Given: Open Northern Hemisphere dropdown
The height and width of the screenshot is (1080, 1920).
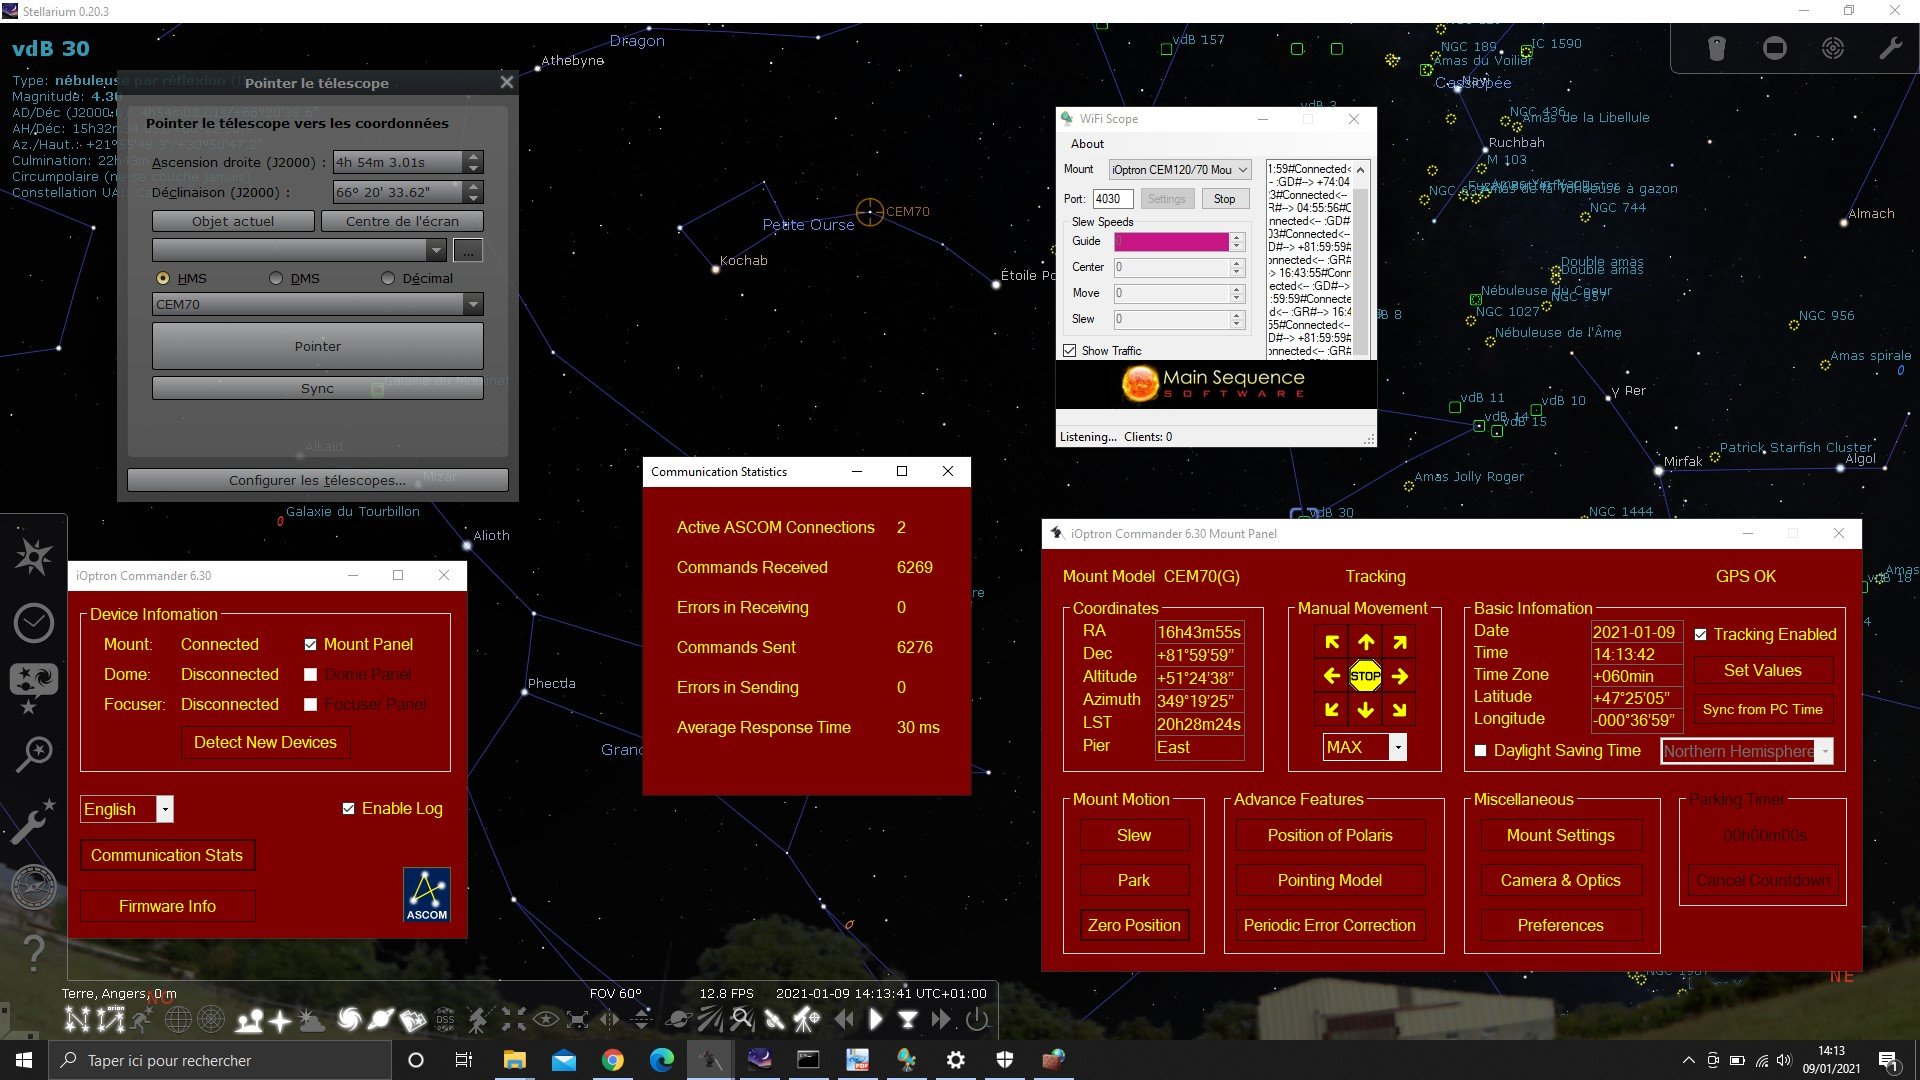Looking at the screenshot, I should pos(1826,751).
